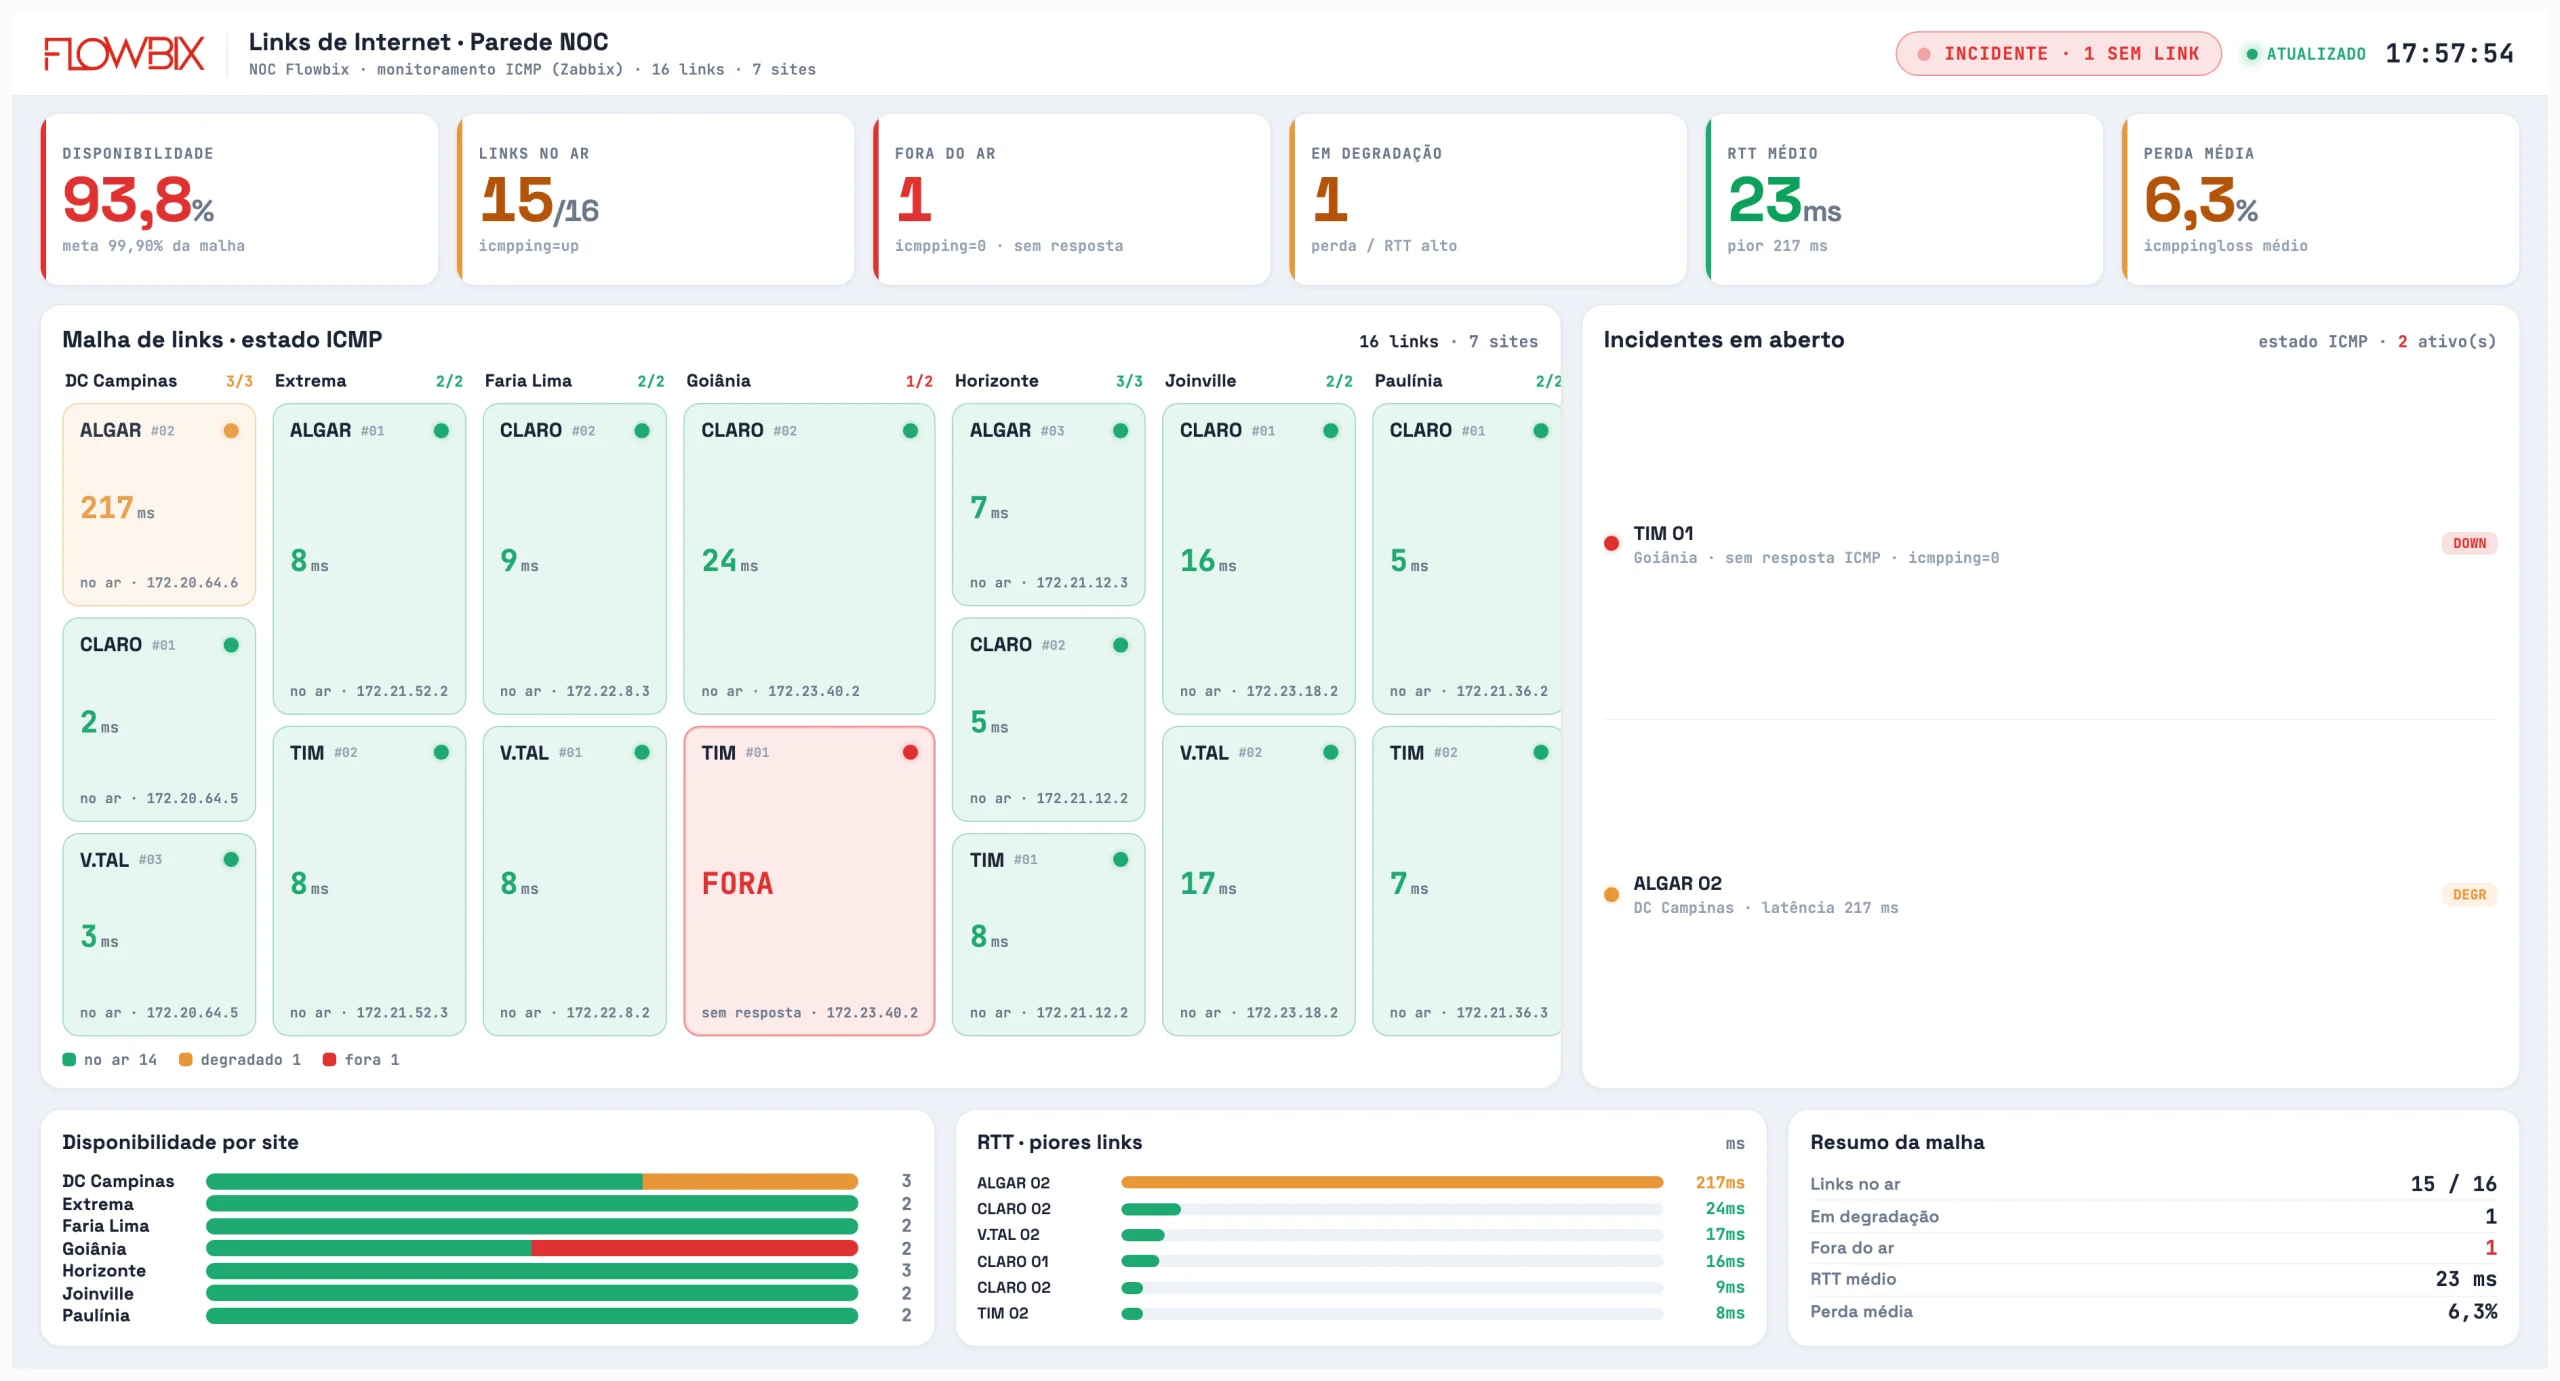Select the DC Campinas site header
Viewport: 2560px width, 1381px height.
click(x=159, y=381)
